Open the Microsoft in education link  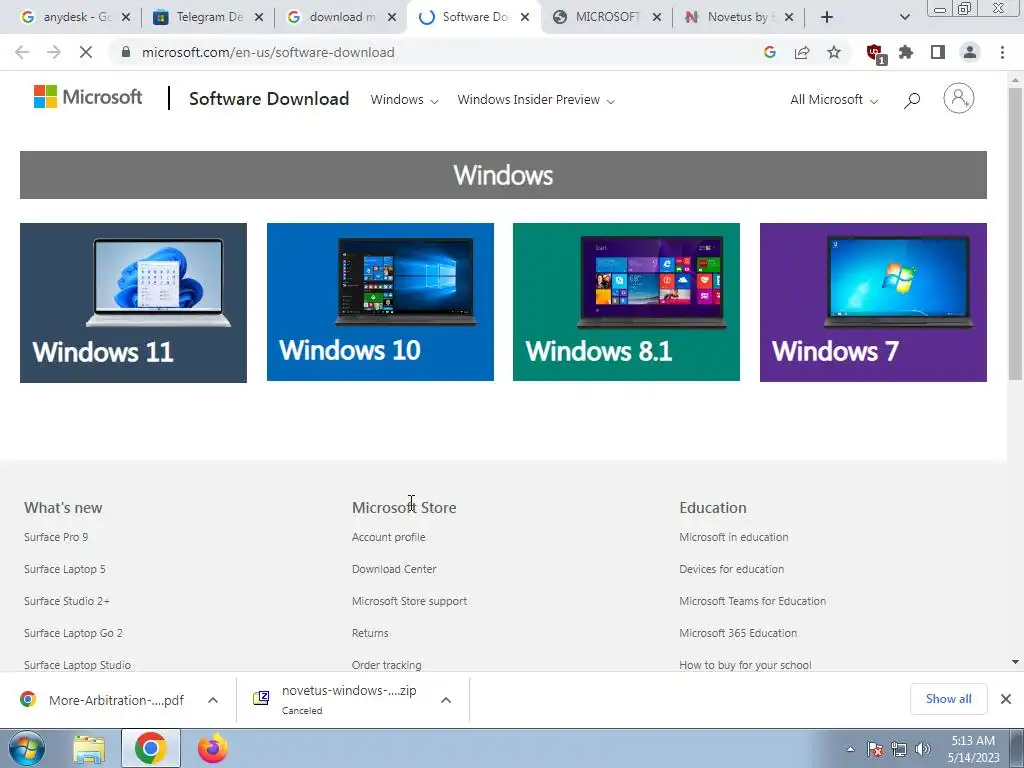[x=733, y=537]
